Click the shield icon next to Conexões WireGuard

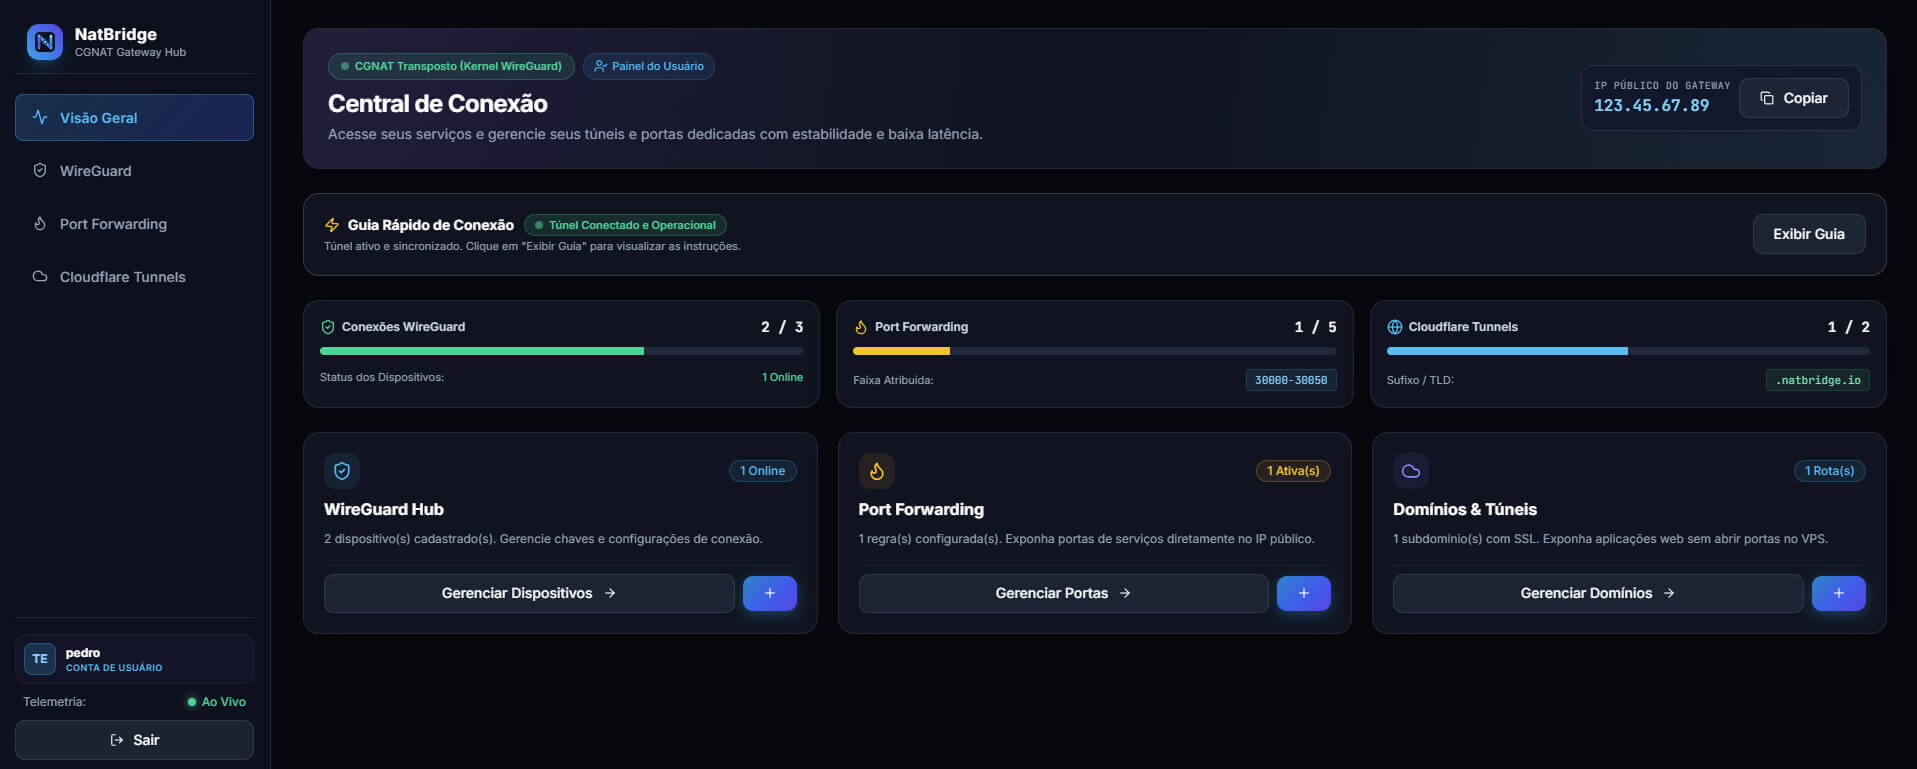[x=327, y=327]
